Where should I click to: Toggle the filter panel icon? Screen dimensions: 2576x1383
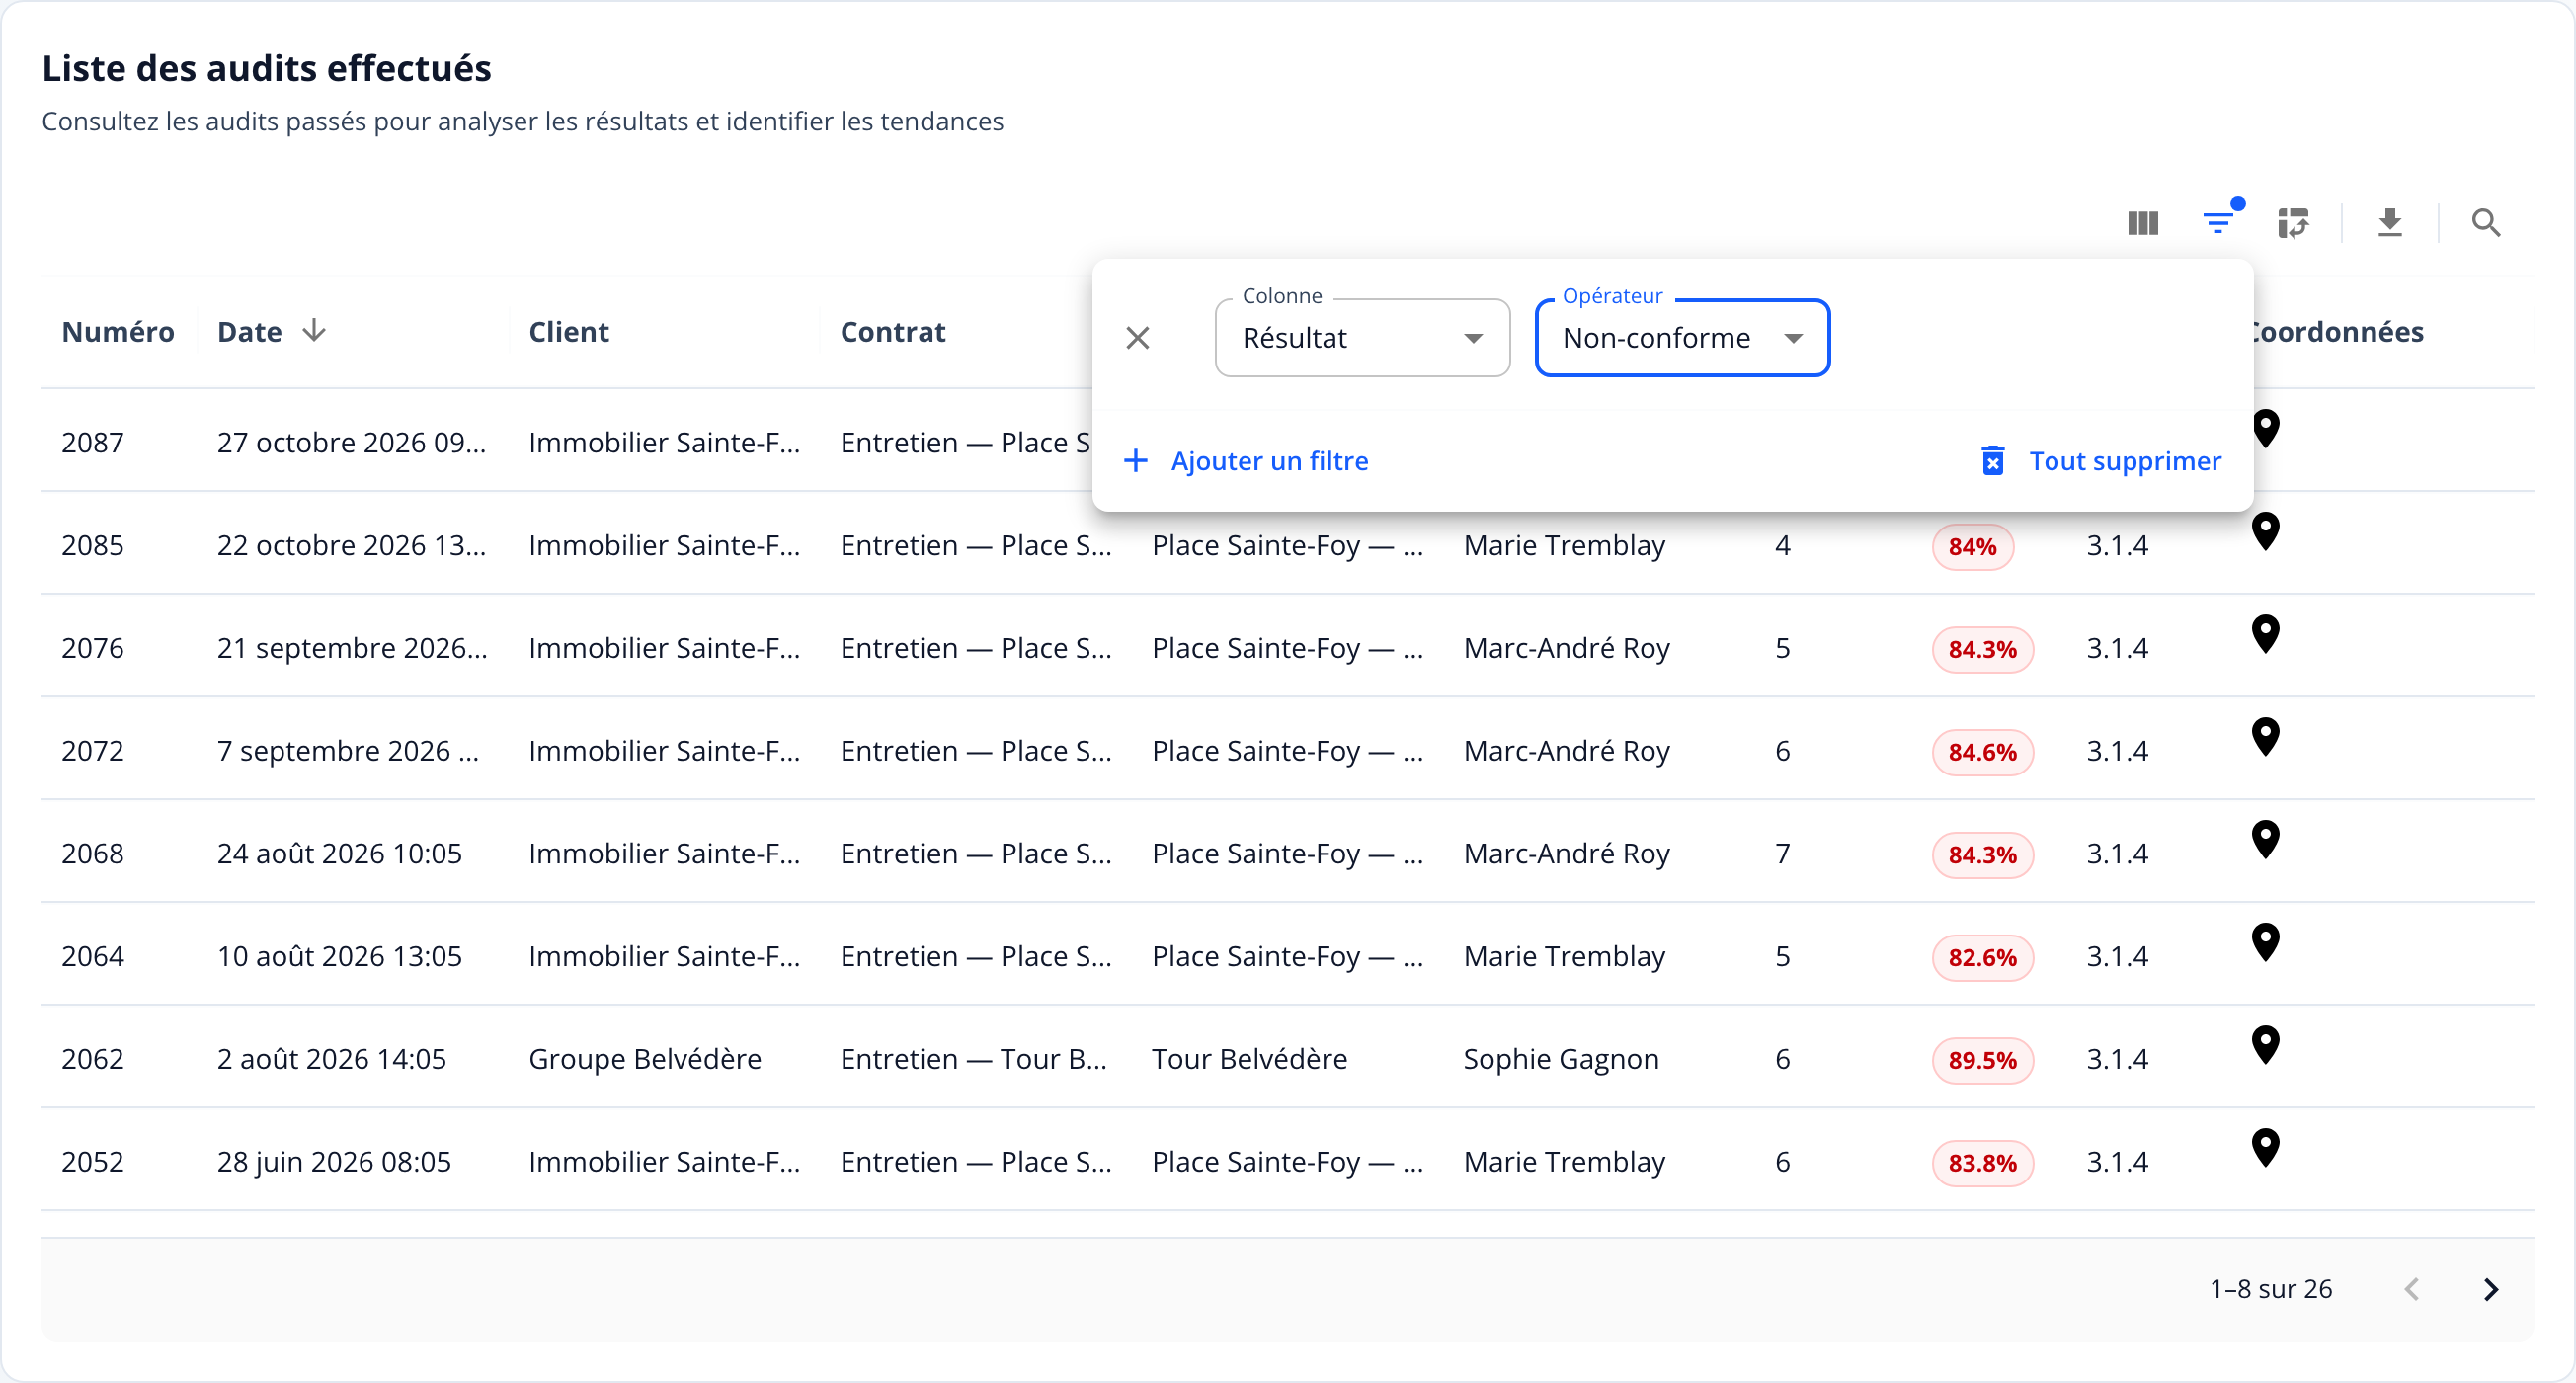(x=2218, y=222)
